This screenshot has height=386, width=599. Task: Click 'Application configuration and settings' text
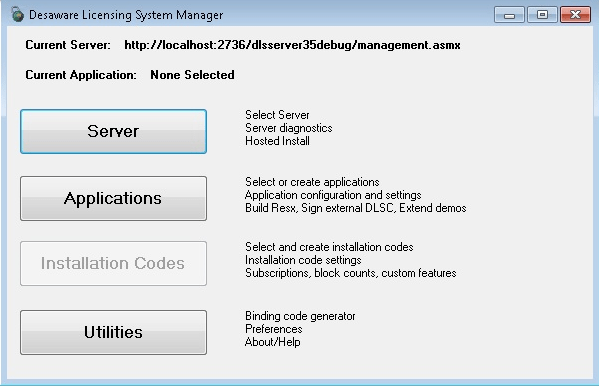pos(333,195)
